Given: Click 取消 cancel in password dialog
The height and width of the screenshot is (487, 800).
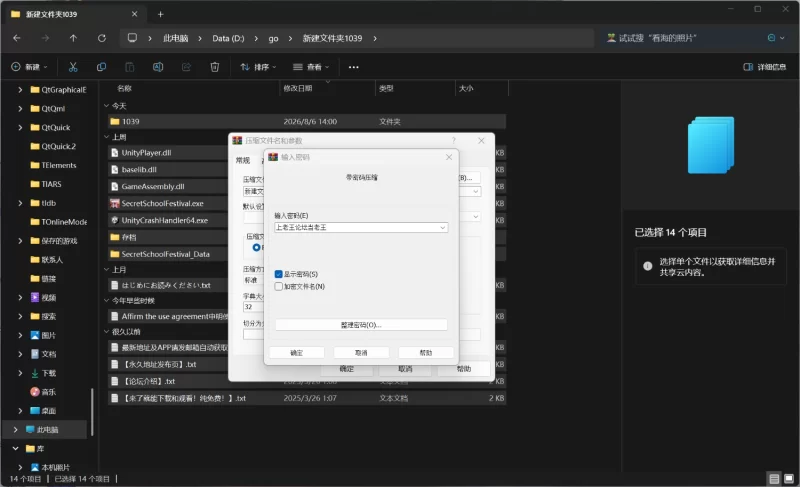Looking at the screenshot, I should click(361, 352).
